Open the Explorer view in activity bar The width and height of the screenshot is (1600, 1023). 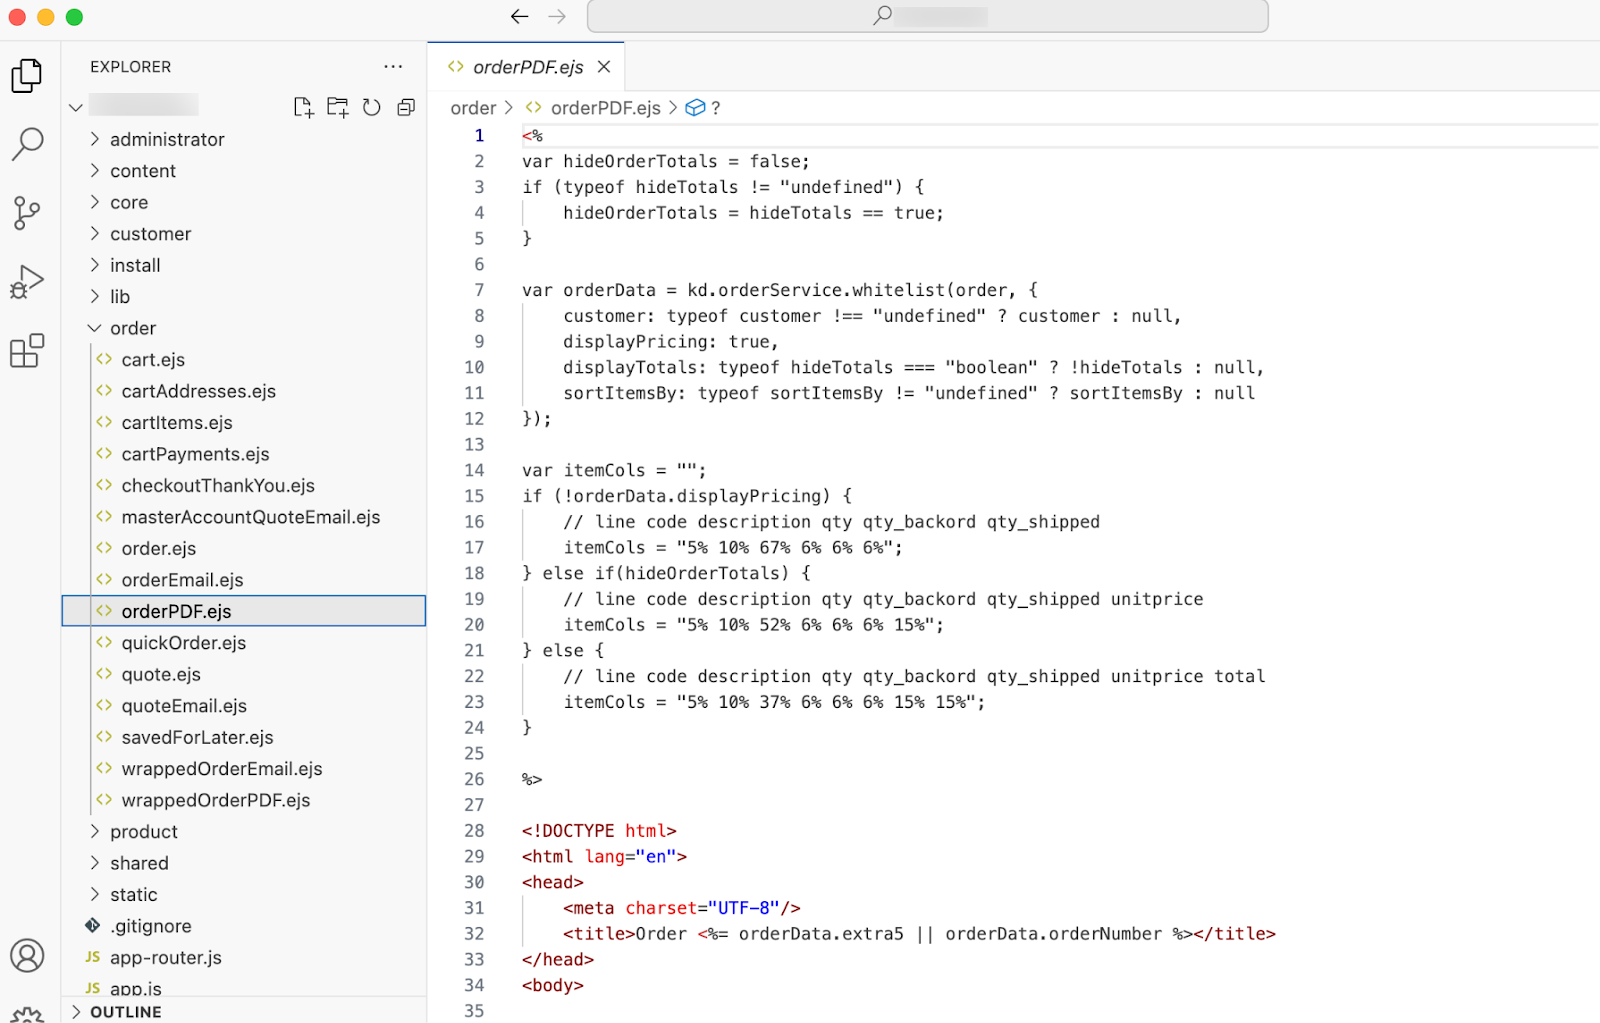[27, 76]
